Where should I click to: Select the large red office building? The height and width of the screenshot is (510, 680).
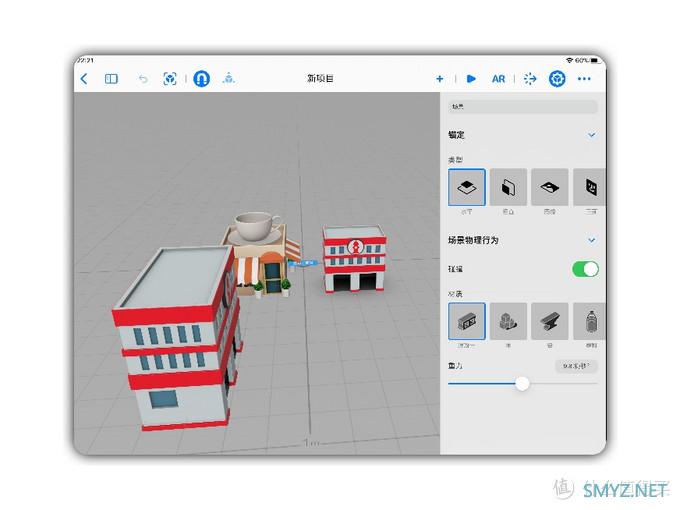click(178, 338)
